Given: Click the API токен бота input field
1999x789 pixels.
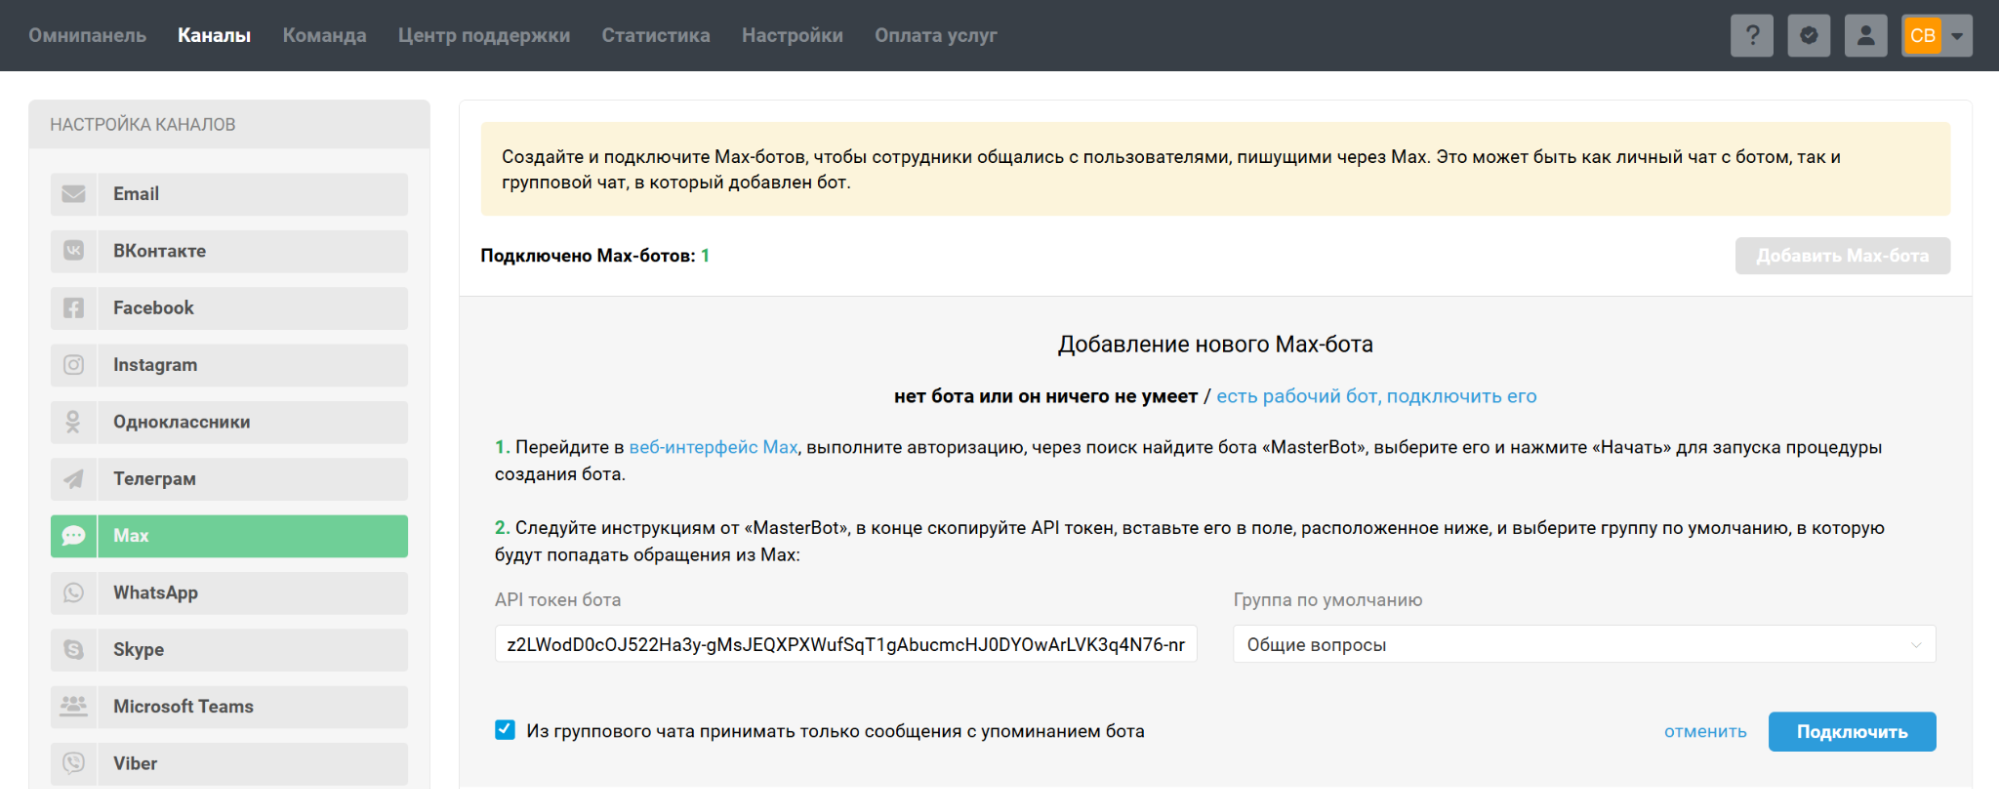Looking at the screenshot, I should tap(845, 645).
